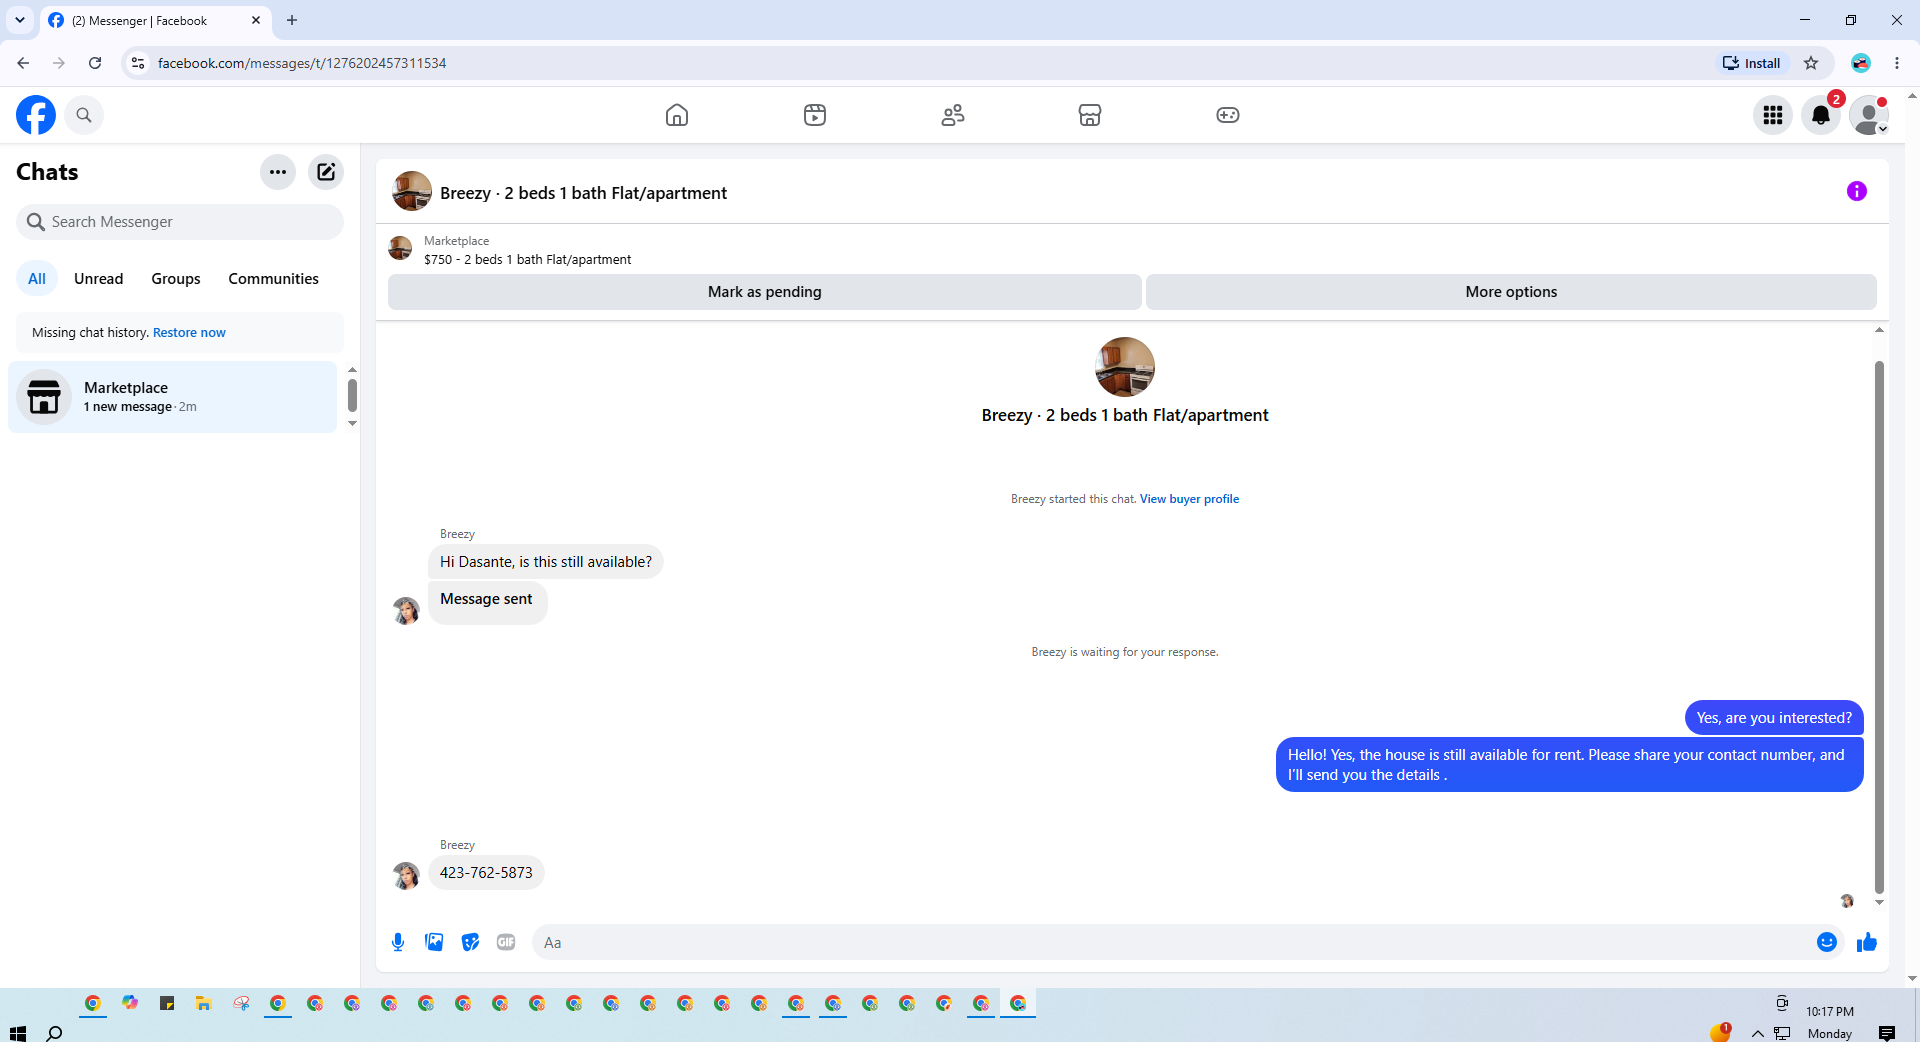Go to the Home feed icon

[x=677, y=115]
